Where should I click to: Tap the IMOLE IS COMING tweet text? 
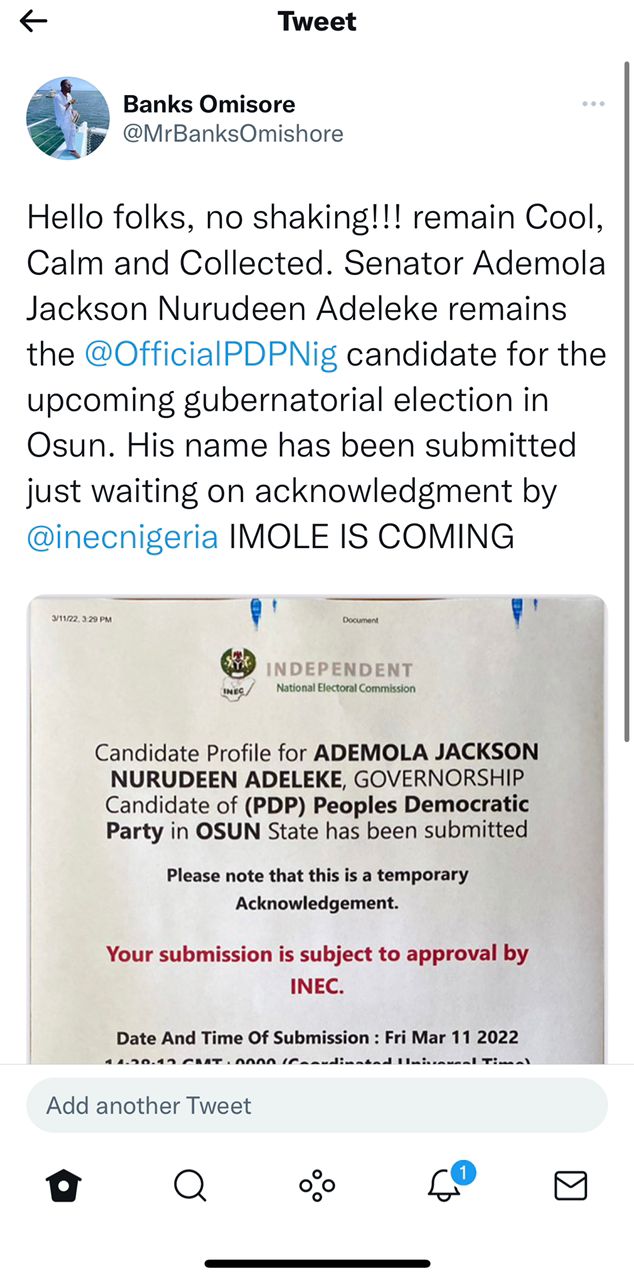tap(371, 537)
